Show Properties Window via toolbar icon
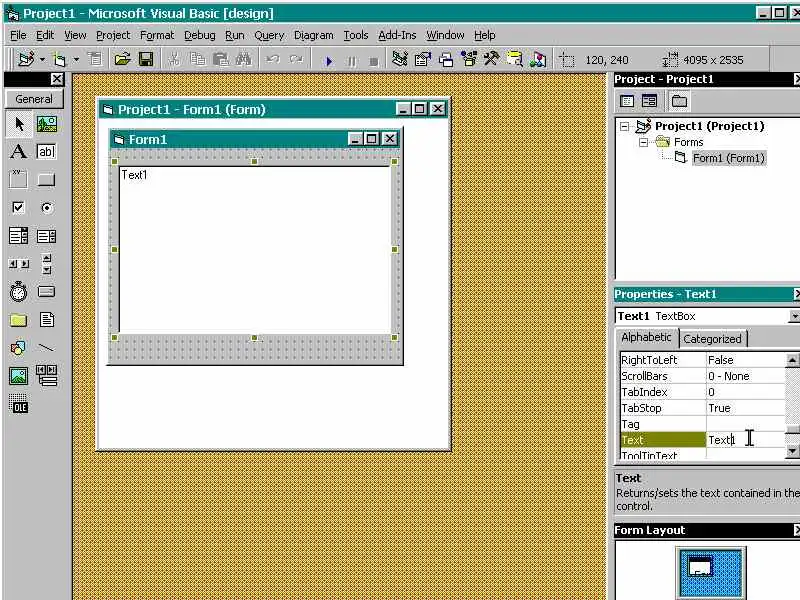 click(422, 60)
